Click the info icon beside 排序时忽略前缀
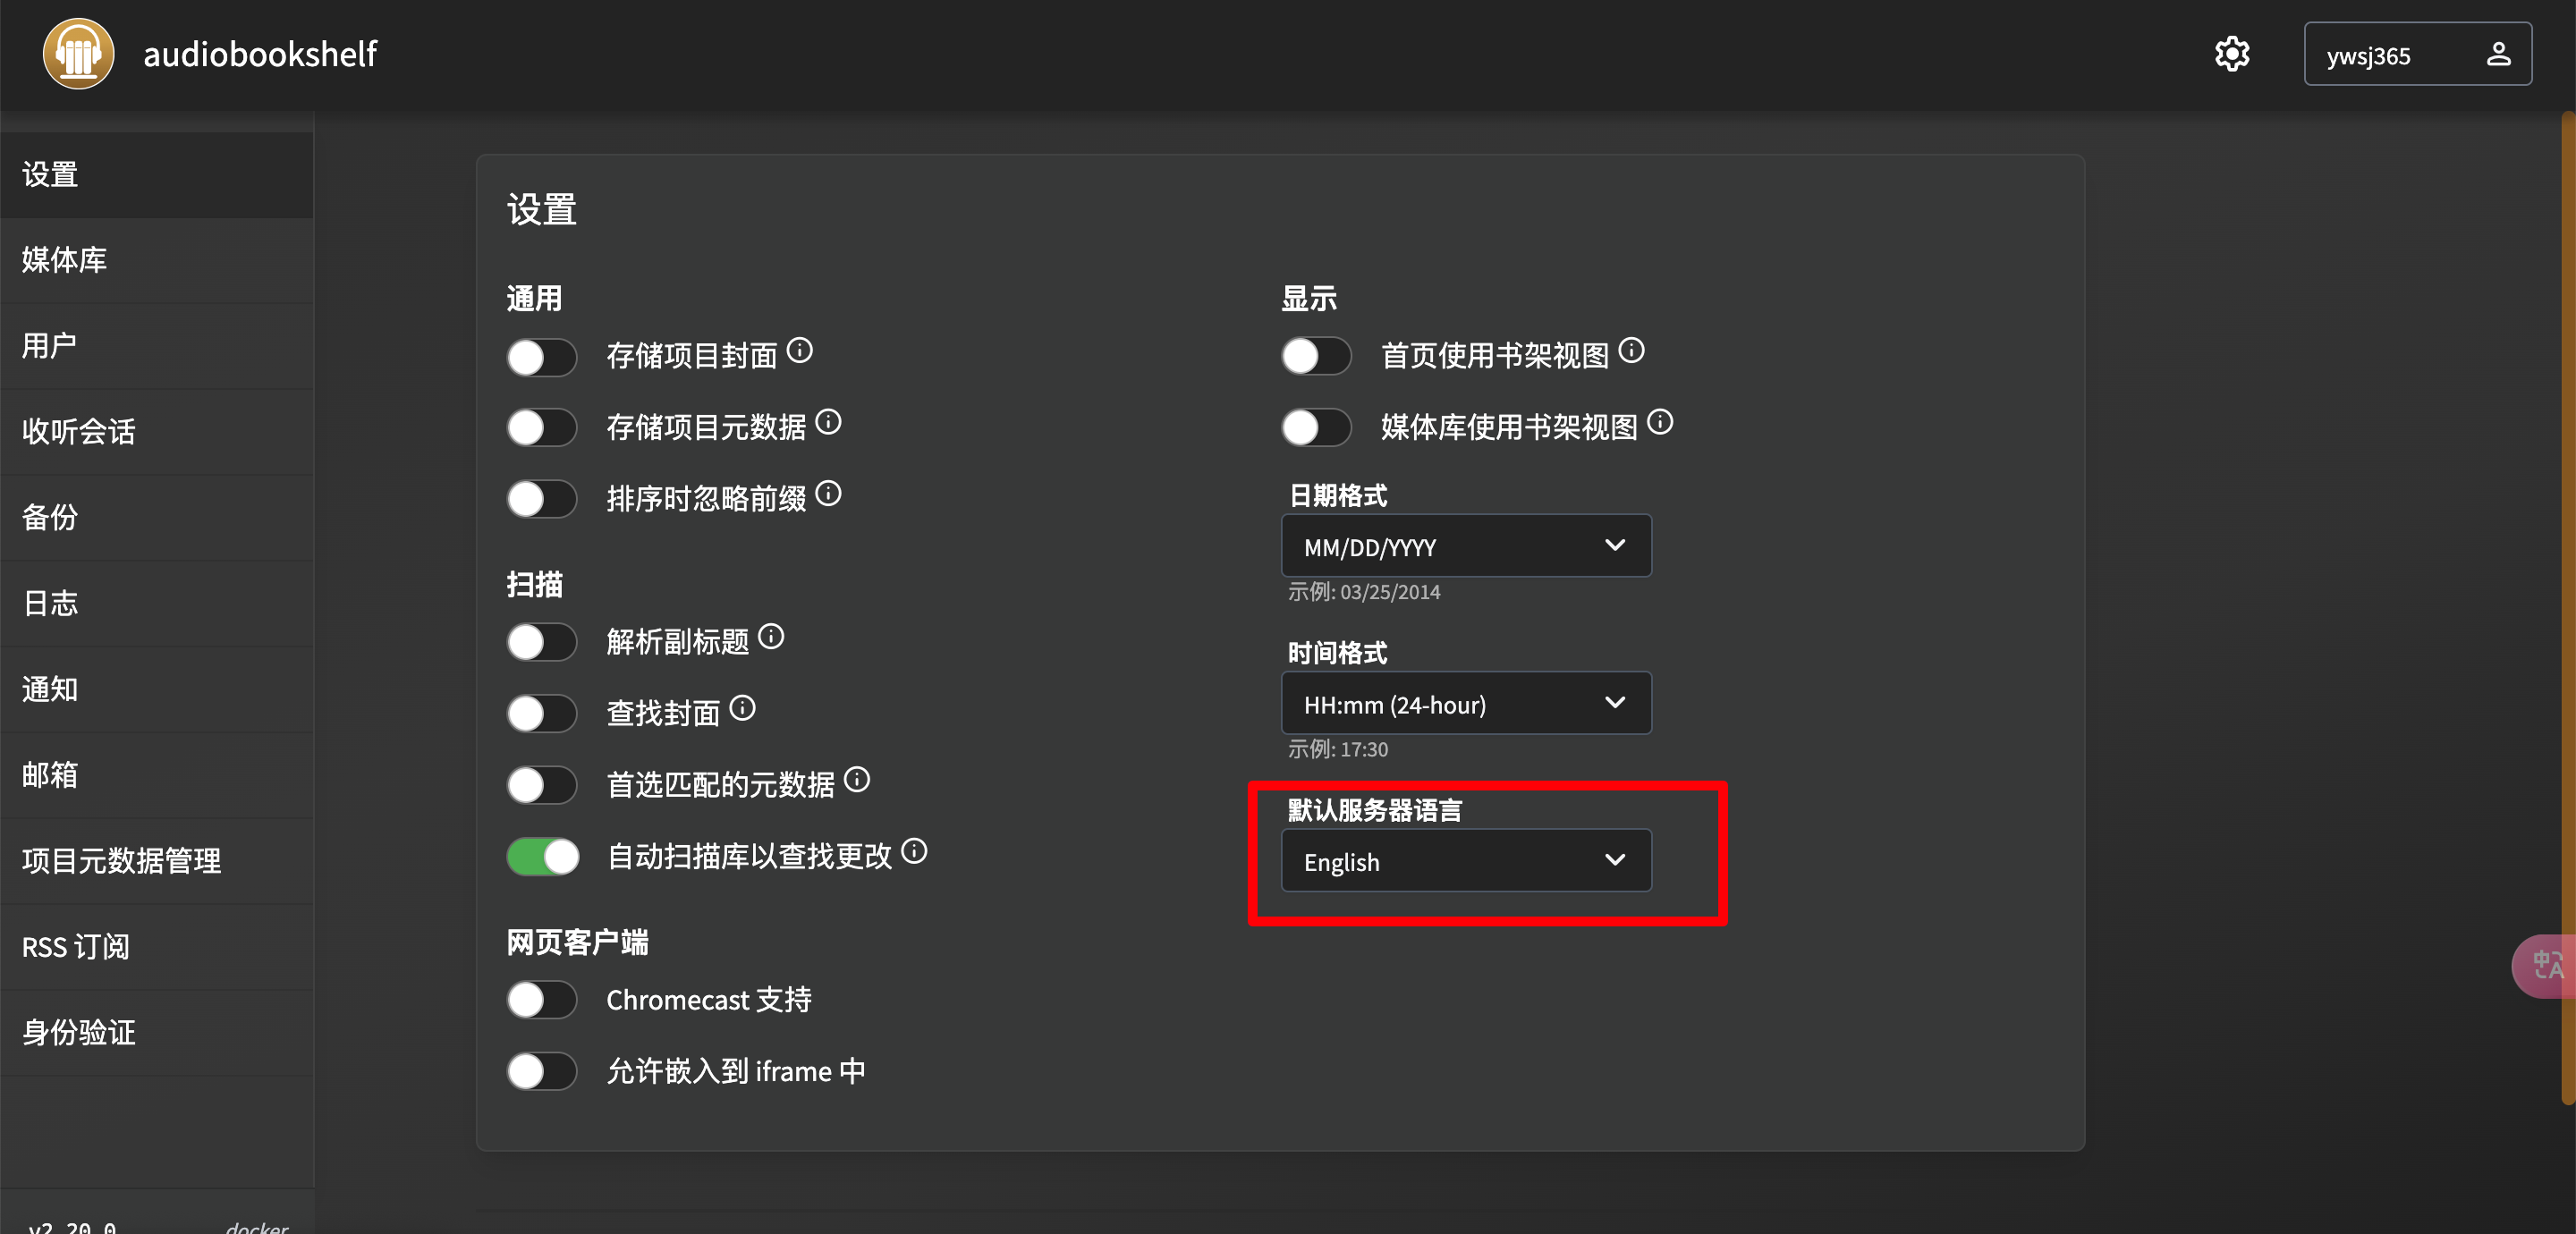The width and height of the screenshot is (2576, 1234). coord(828,493)
